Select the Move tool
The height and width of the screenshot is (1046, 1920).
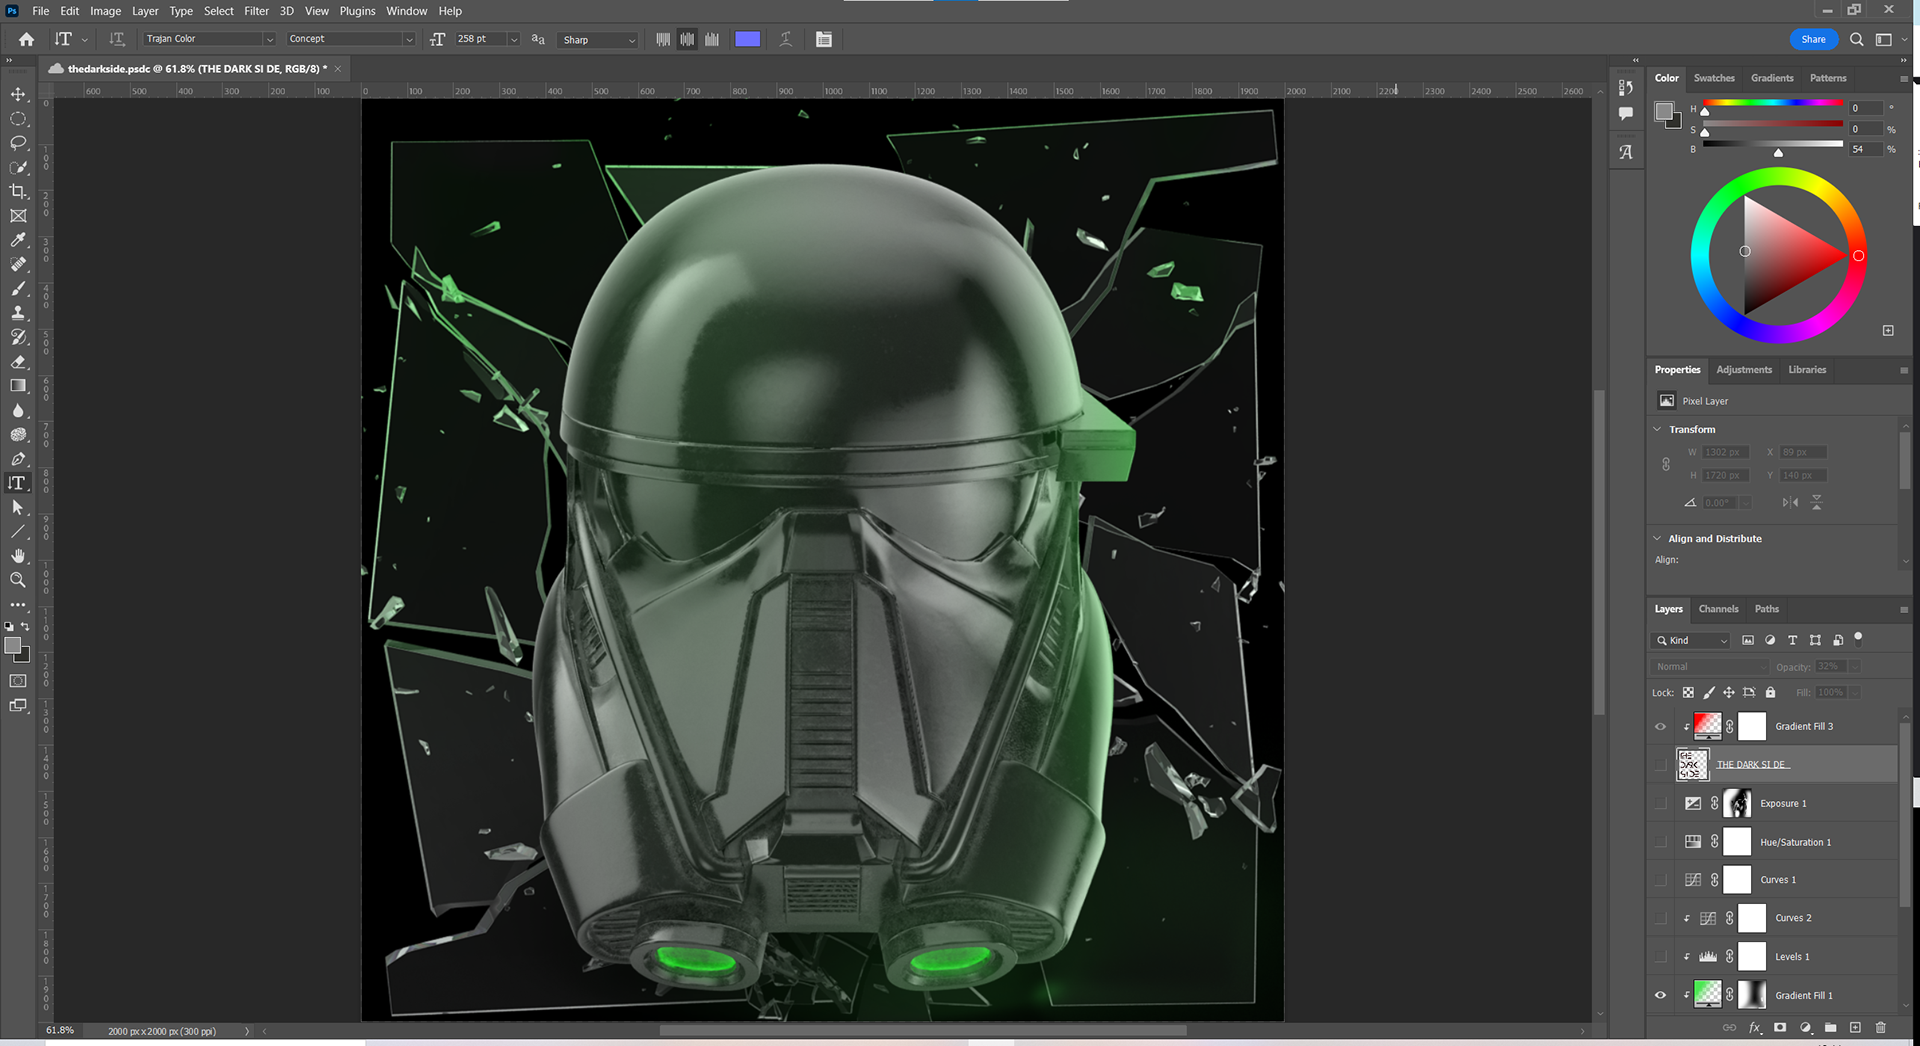pyautogui.click(x=18, y=94)
